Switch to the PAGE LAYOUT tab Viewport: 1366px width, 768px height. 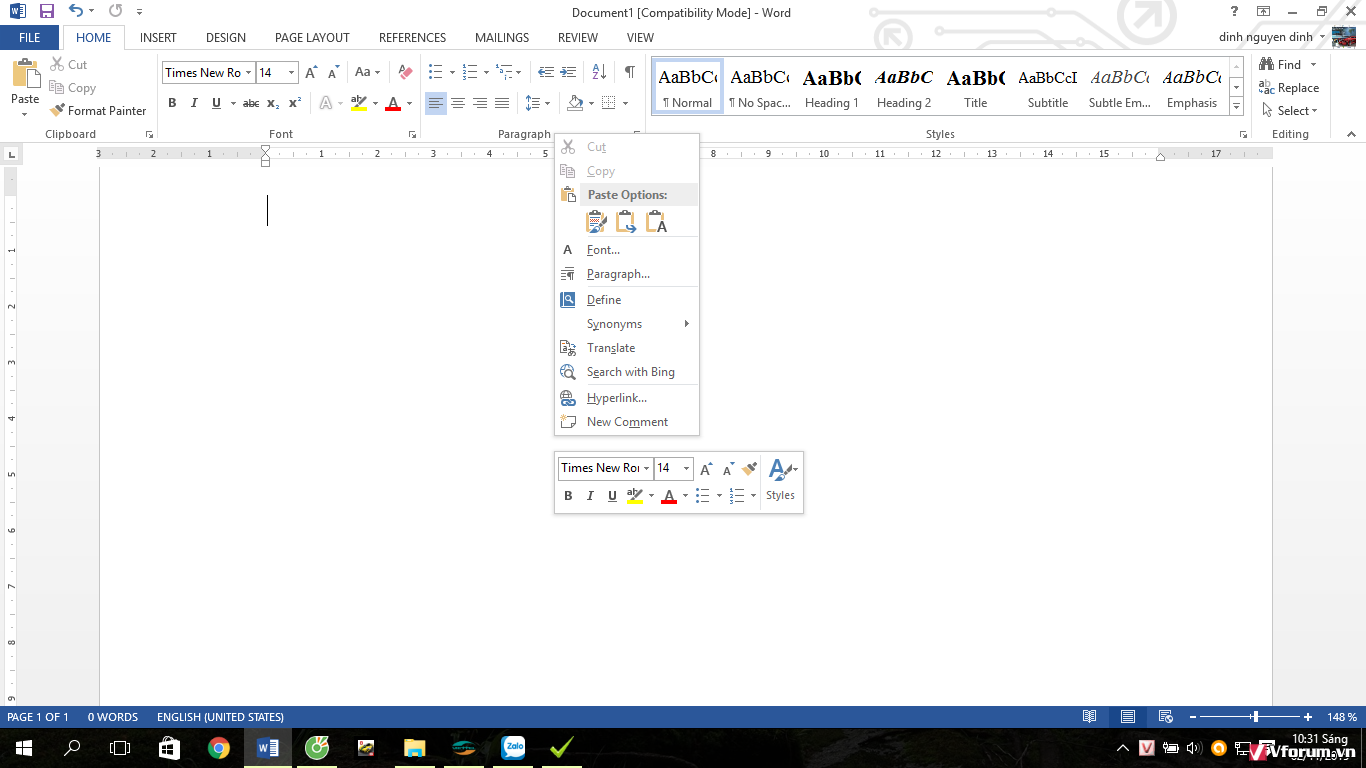[x=312, y=38]
